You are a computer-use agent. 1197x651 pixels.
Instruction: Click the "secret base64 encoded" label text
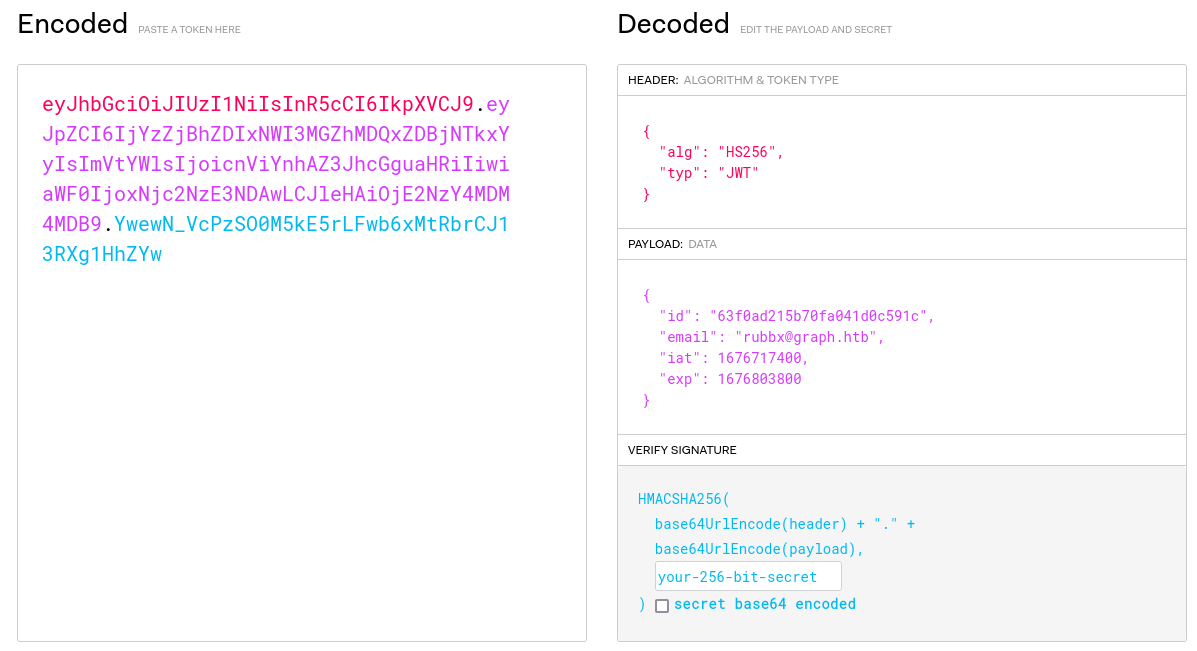point(765,604)
